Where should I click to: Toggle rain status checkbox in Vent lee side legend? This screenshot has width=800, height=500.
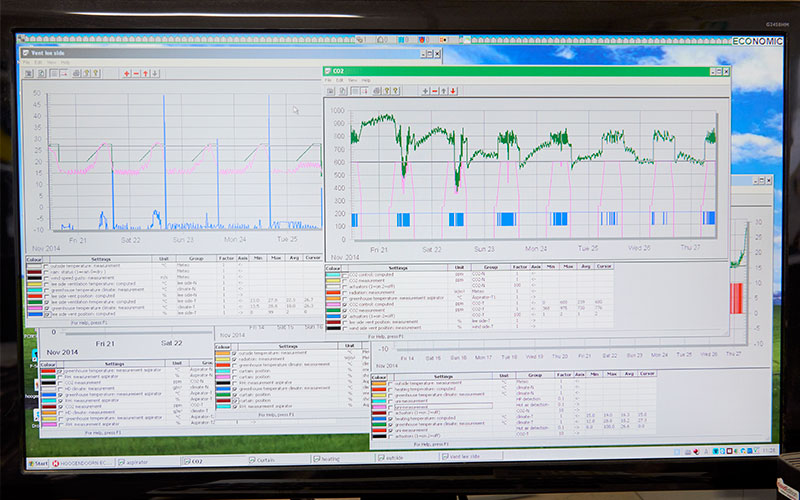point(46,272)
